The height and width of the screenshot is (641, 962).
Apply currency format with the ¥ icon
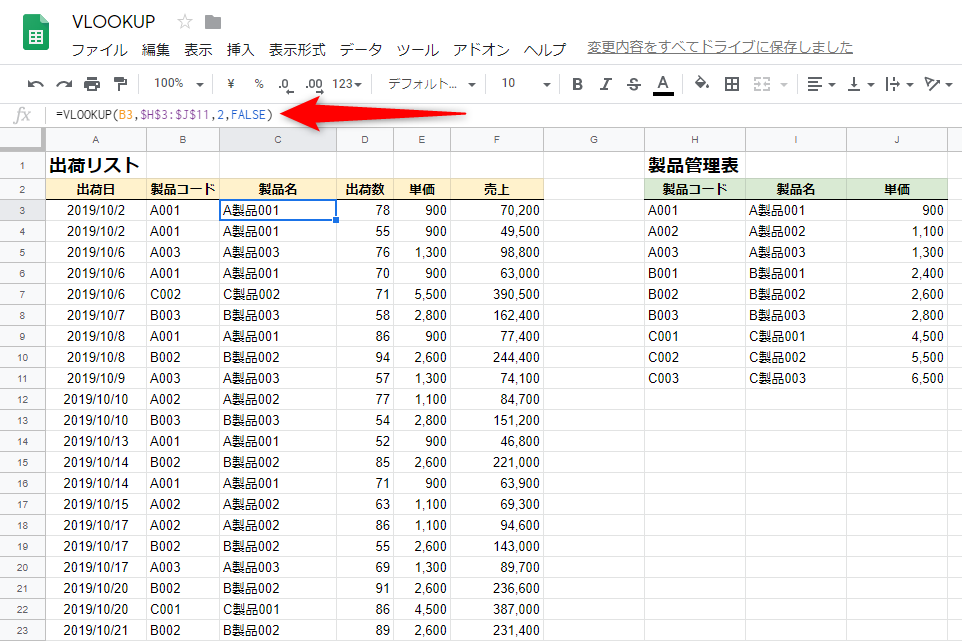click(230, 84)
